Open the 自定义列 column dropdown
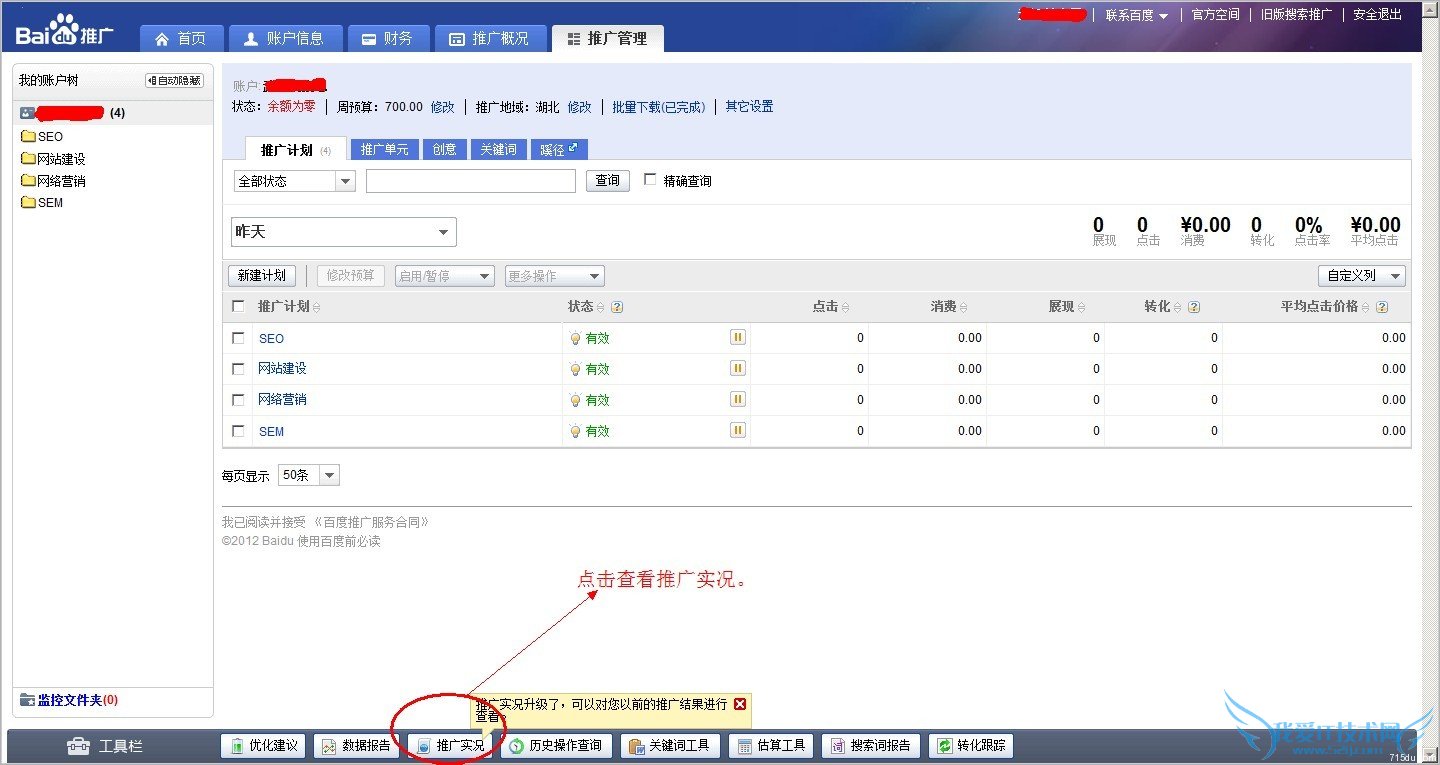 pyautogui.click(x=1362, y=276)
